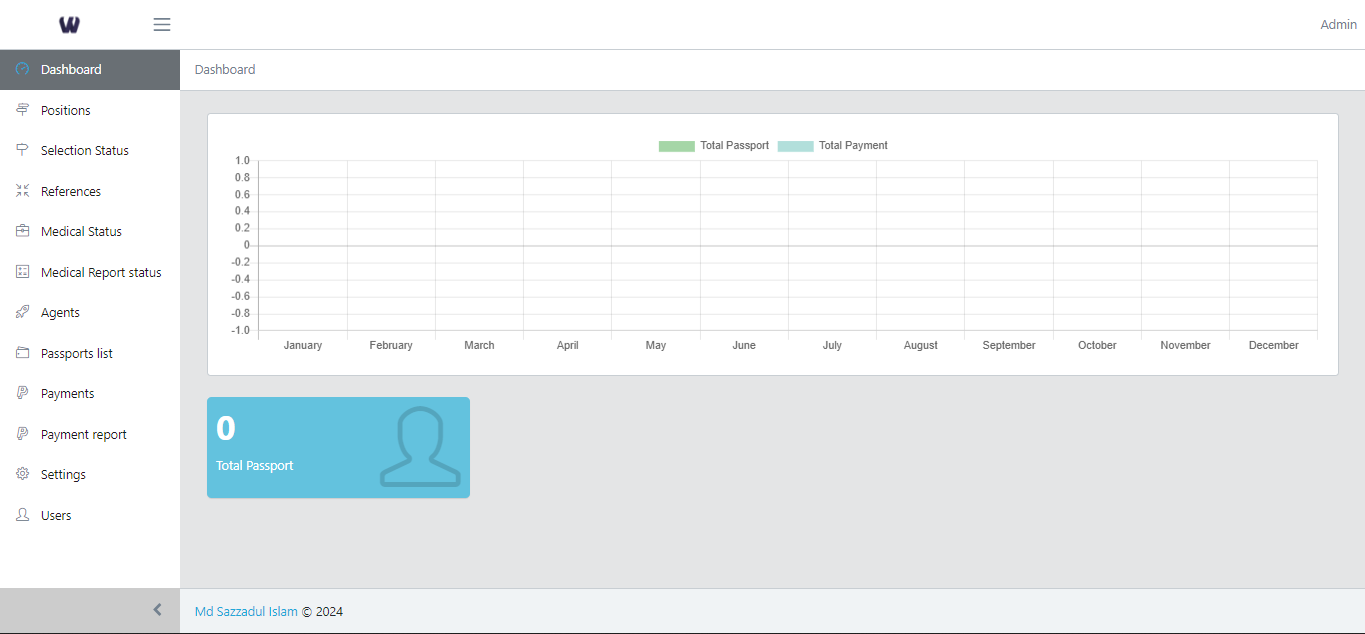1365x634 pixels.
Task: Click the 0 count on passport card
Action: (226, 428)
